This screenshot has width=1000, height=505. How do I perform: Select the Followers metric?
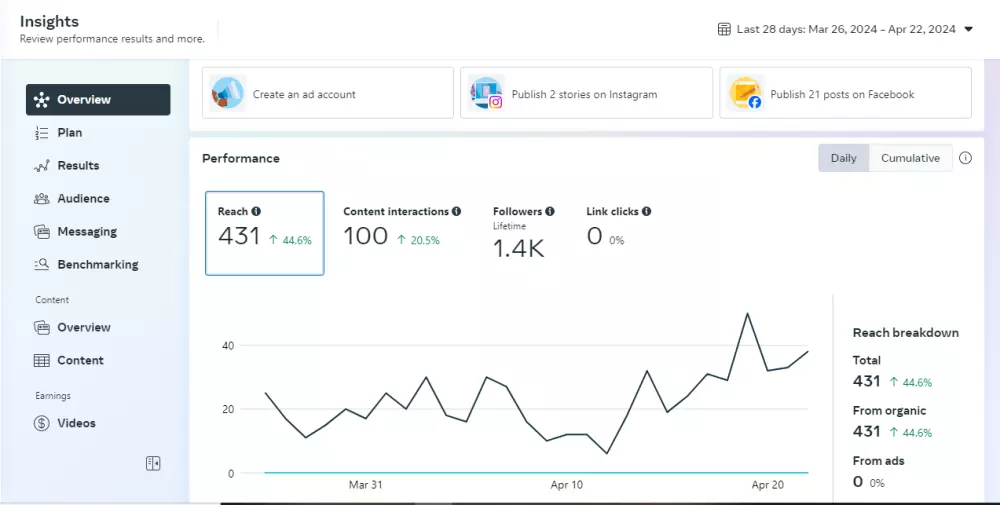point(524,233)
